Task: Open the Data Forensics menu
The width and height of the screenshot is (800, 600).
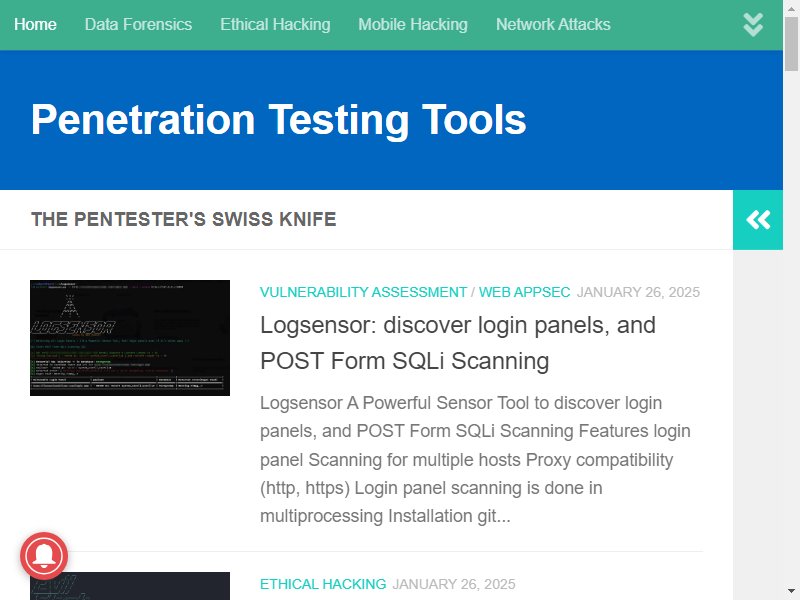Action: (138, 24)
